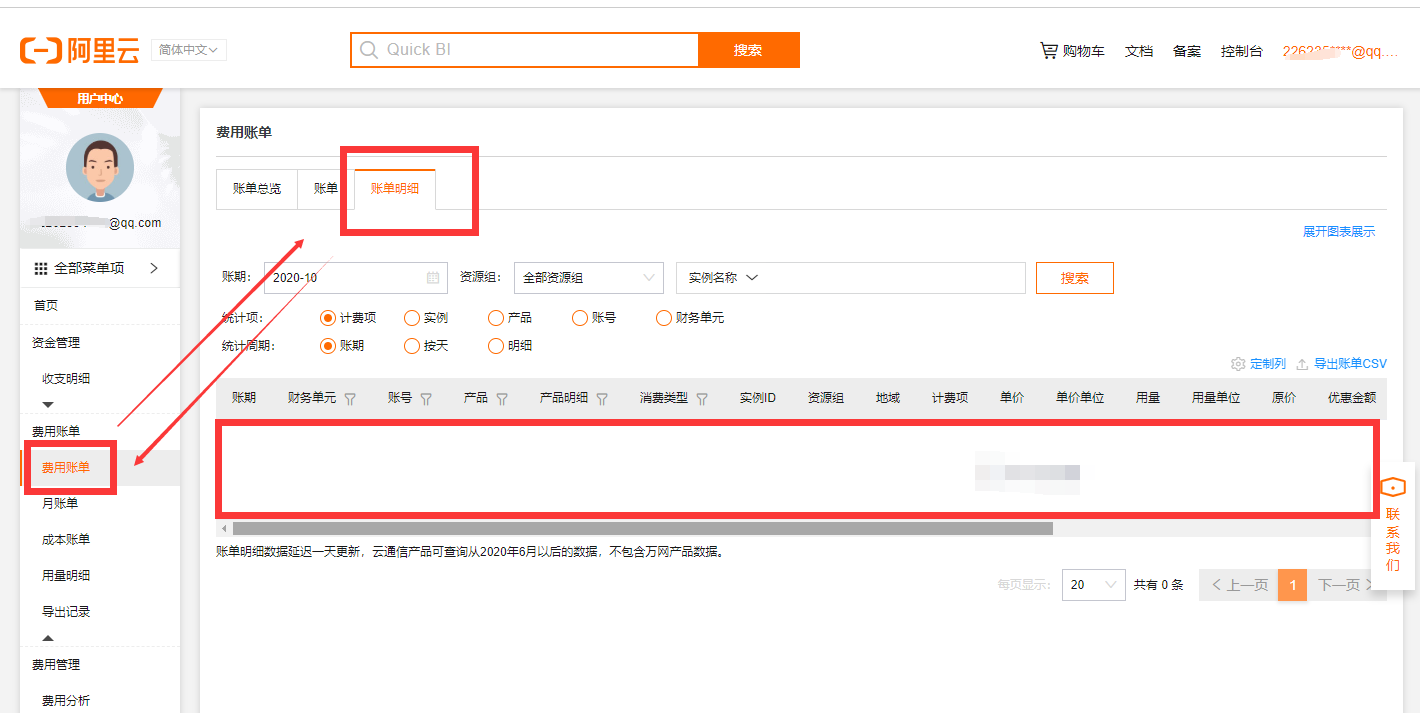
Task: Click the 购物车 label
Action: point(1084,51)
